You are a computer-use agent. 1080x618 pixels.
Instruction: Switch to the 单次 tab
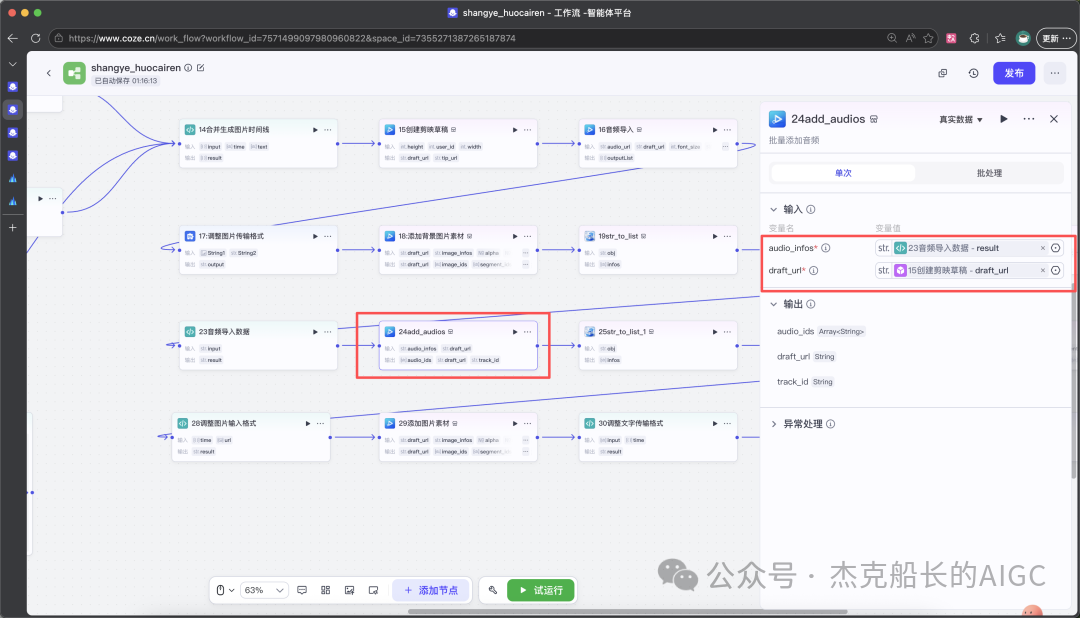(x=843, y=173)
